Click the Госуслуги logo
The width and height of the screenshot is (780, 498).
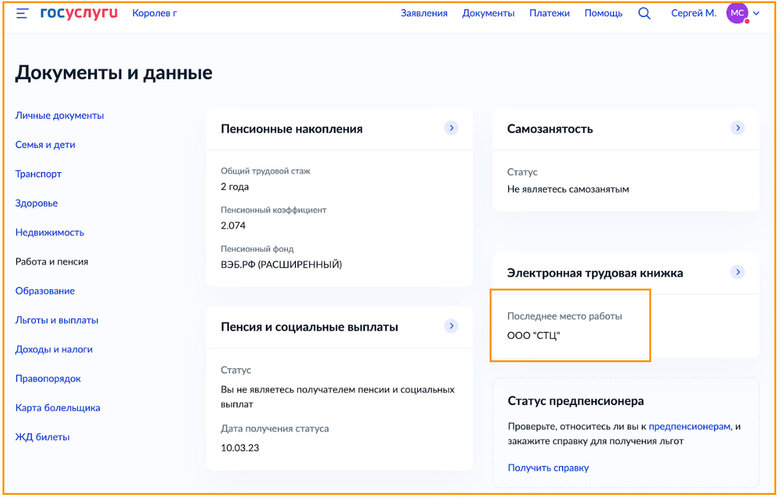pyautogui.click(x=79, y=14)
